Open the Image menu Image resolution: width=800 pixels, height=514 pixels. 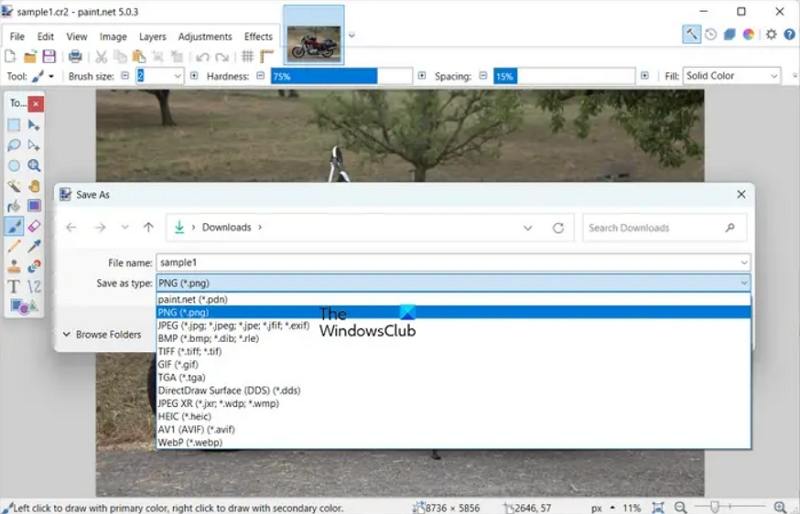pos(113,37)
